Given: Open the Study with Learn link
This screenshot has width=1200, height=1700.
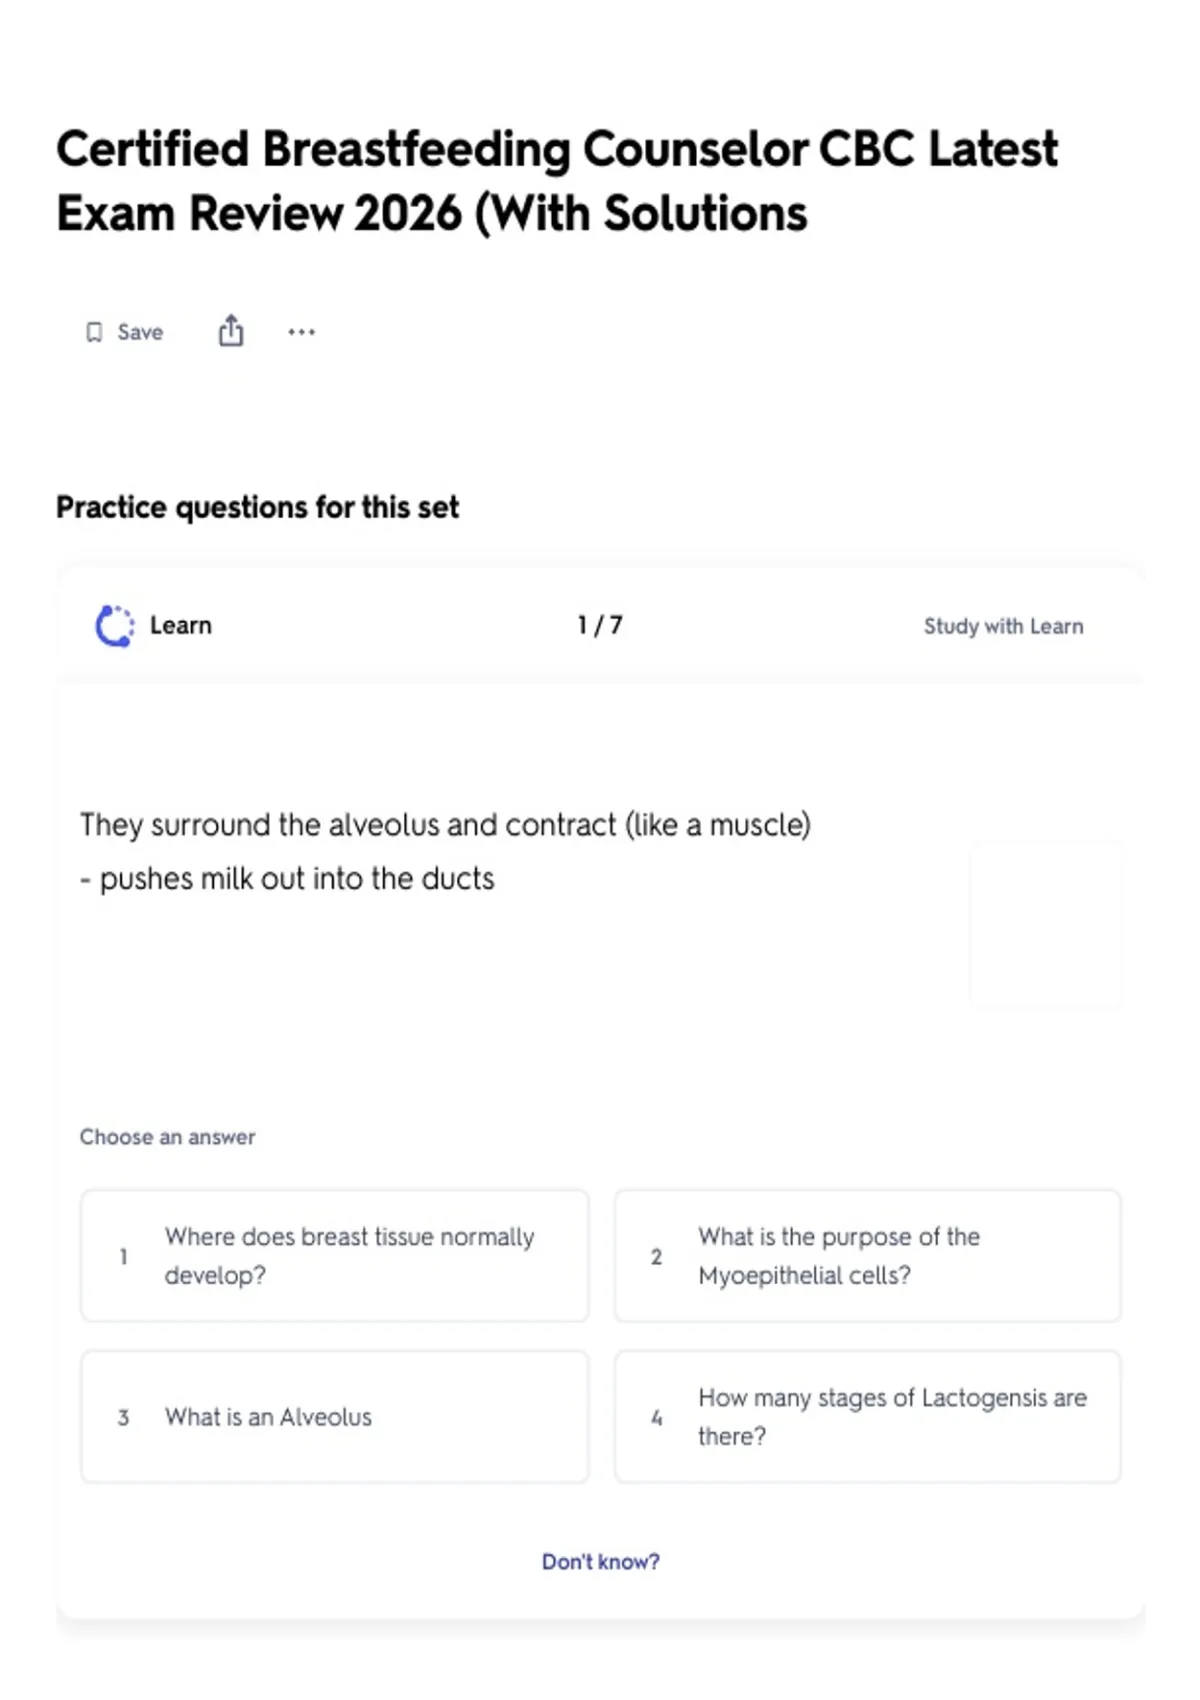Looking at the screenshot, I should tap(1003, 626).
